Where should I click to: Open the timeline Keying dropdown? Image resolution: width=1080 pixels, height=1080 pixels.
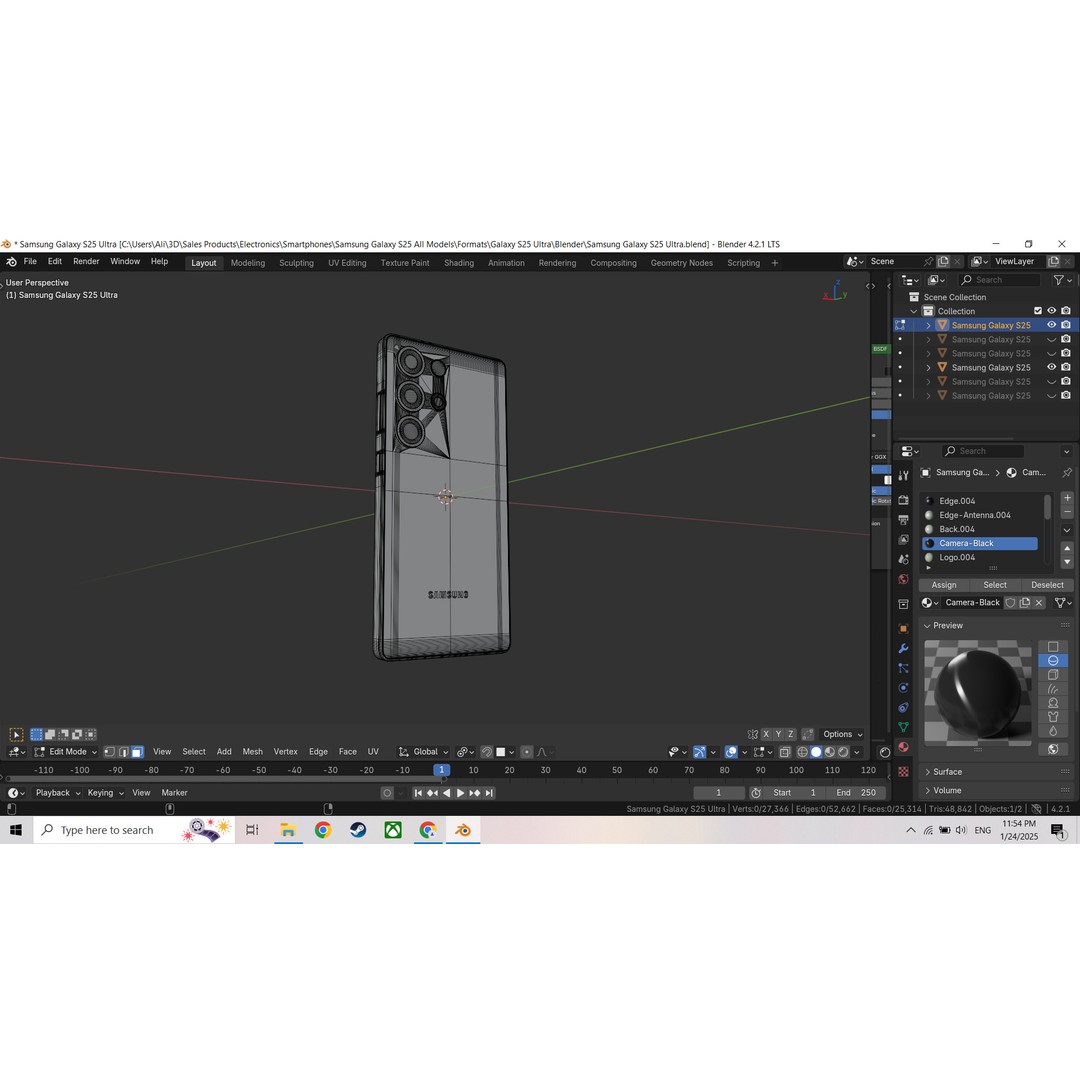tap(105, 793)
